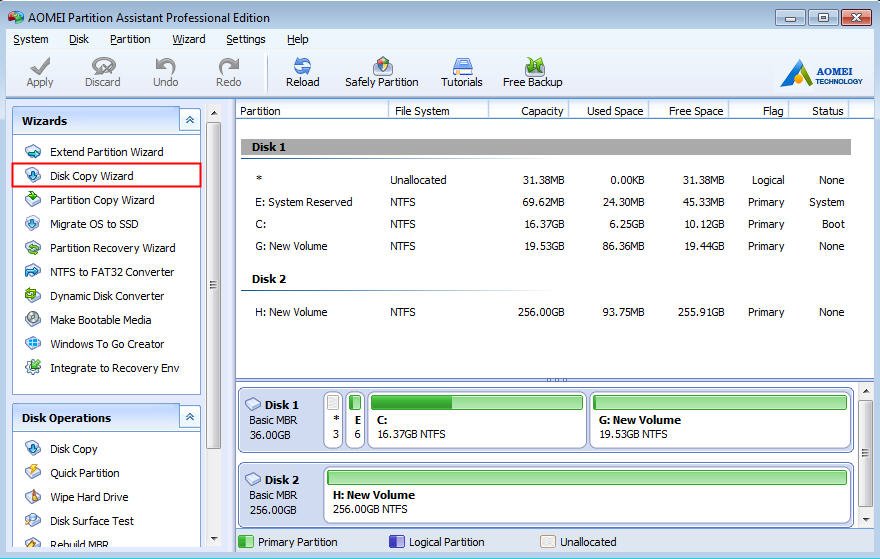Viewport: 880px width, 559px height.
Task: Click the Redo arrow icon
Action: (228, 66)
